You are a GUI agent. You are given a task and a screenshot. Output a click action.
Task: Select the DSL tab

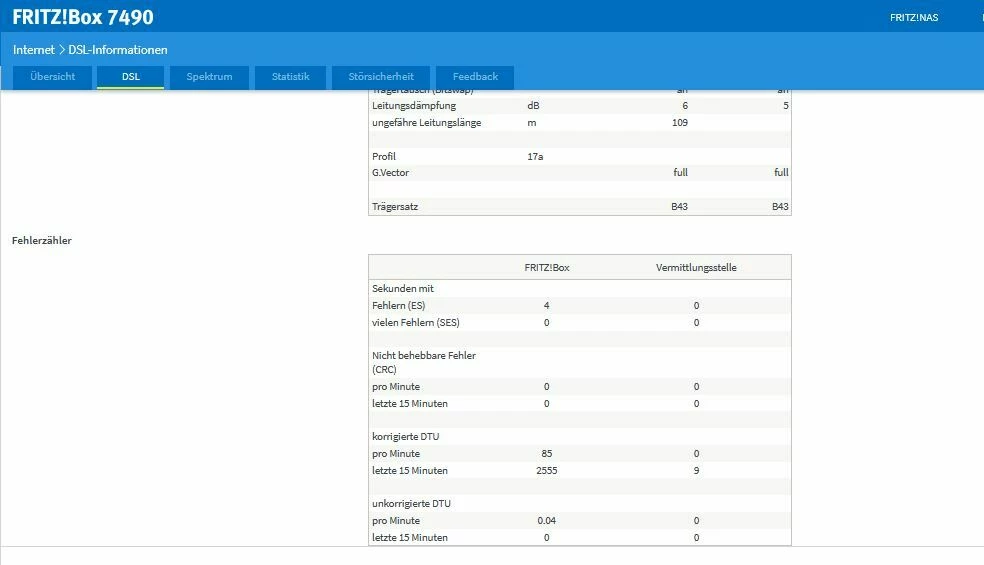[x=131, y=77]
